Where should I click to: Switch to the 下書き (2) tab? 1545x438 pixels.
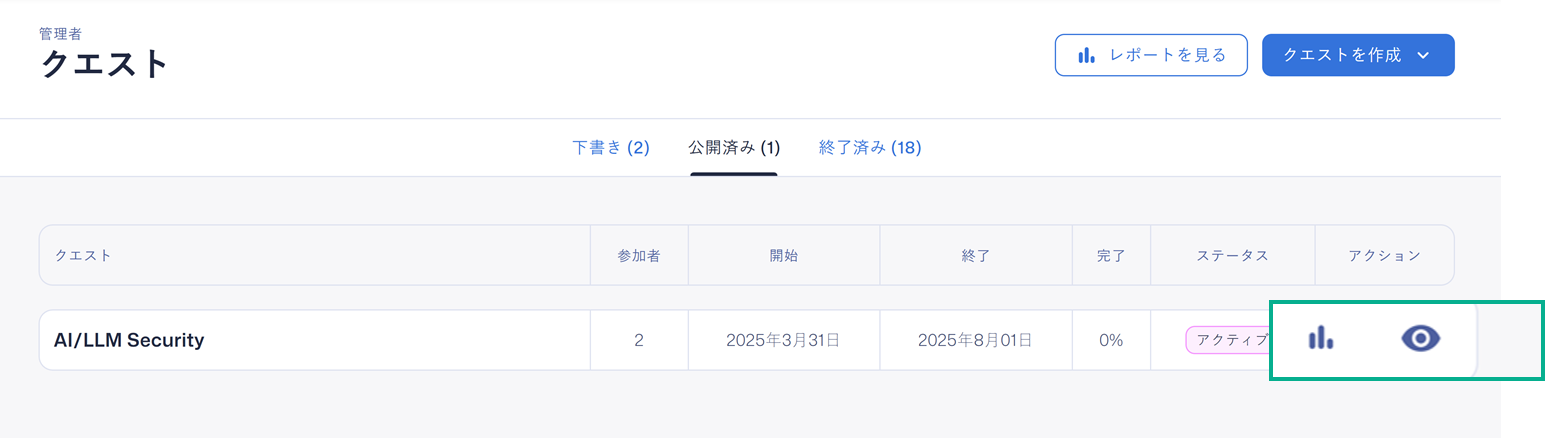(x=611, y=148)
